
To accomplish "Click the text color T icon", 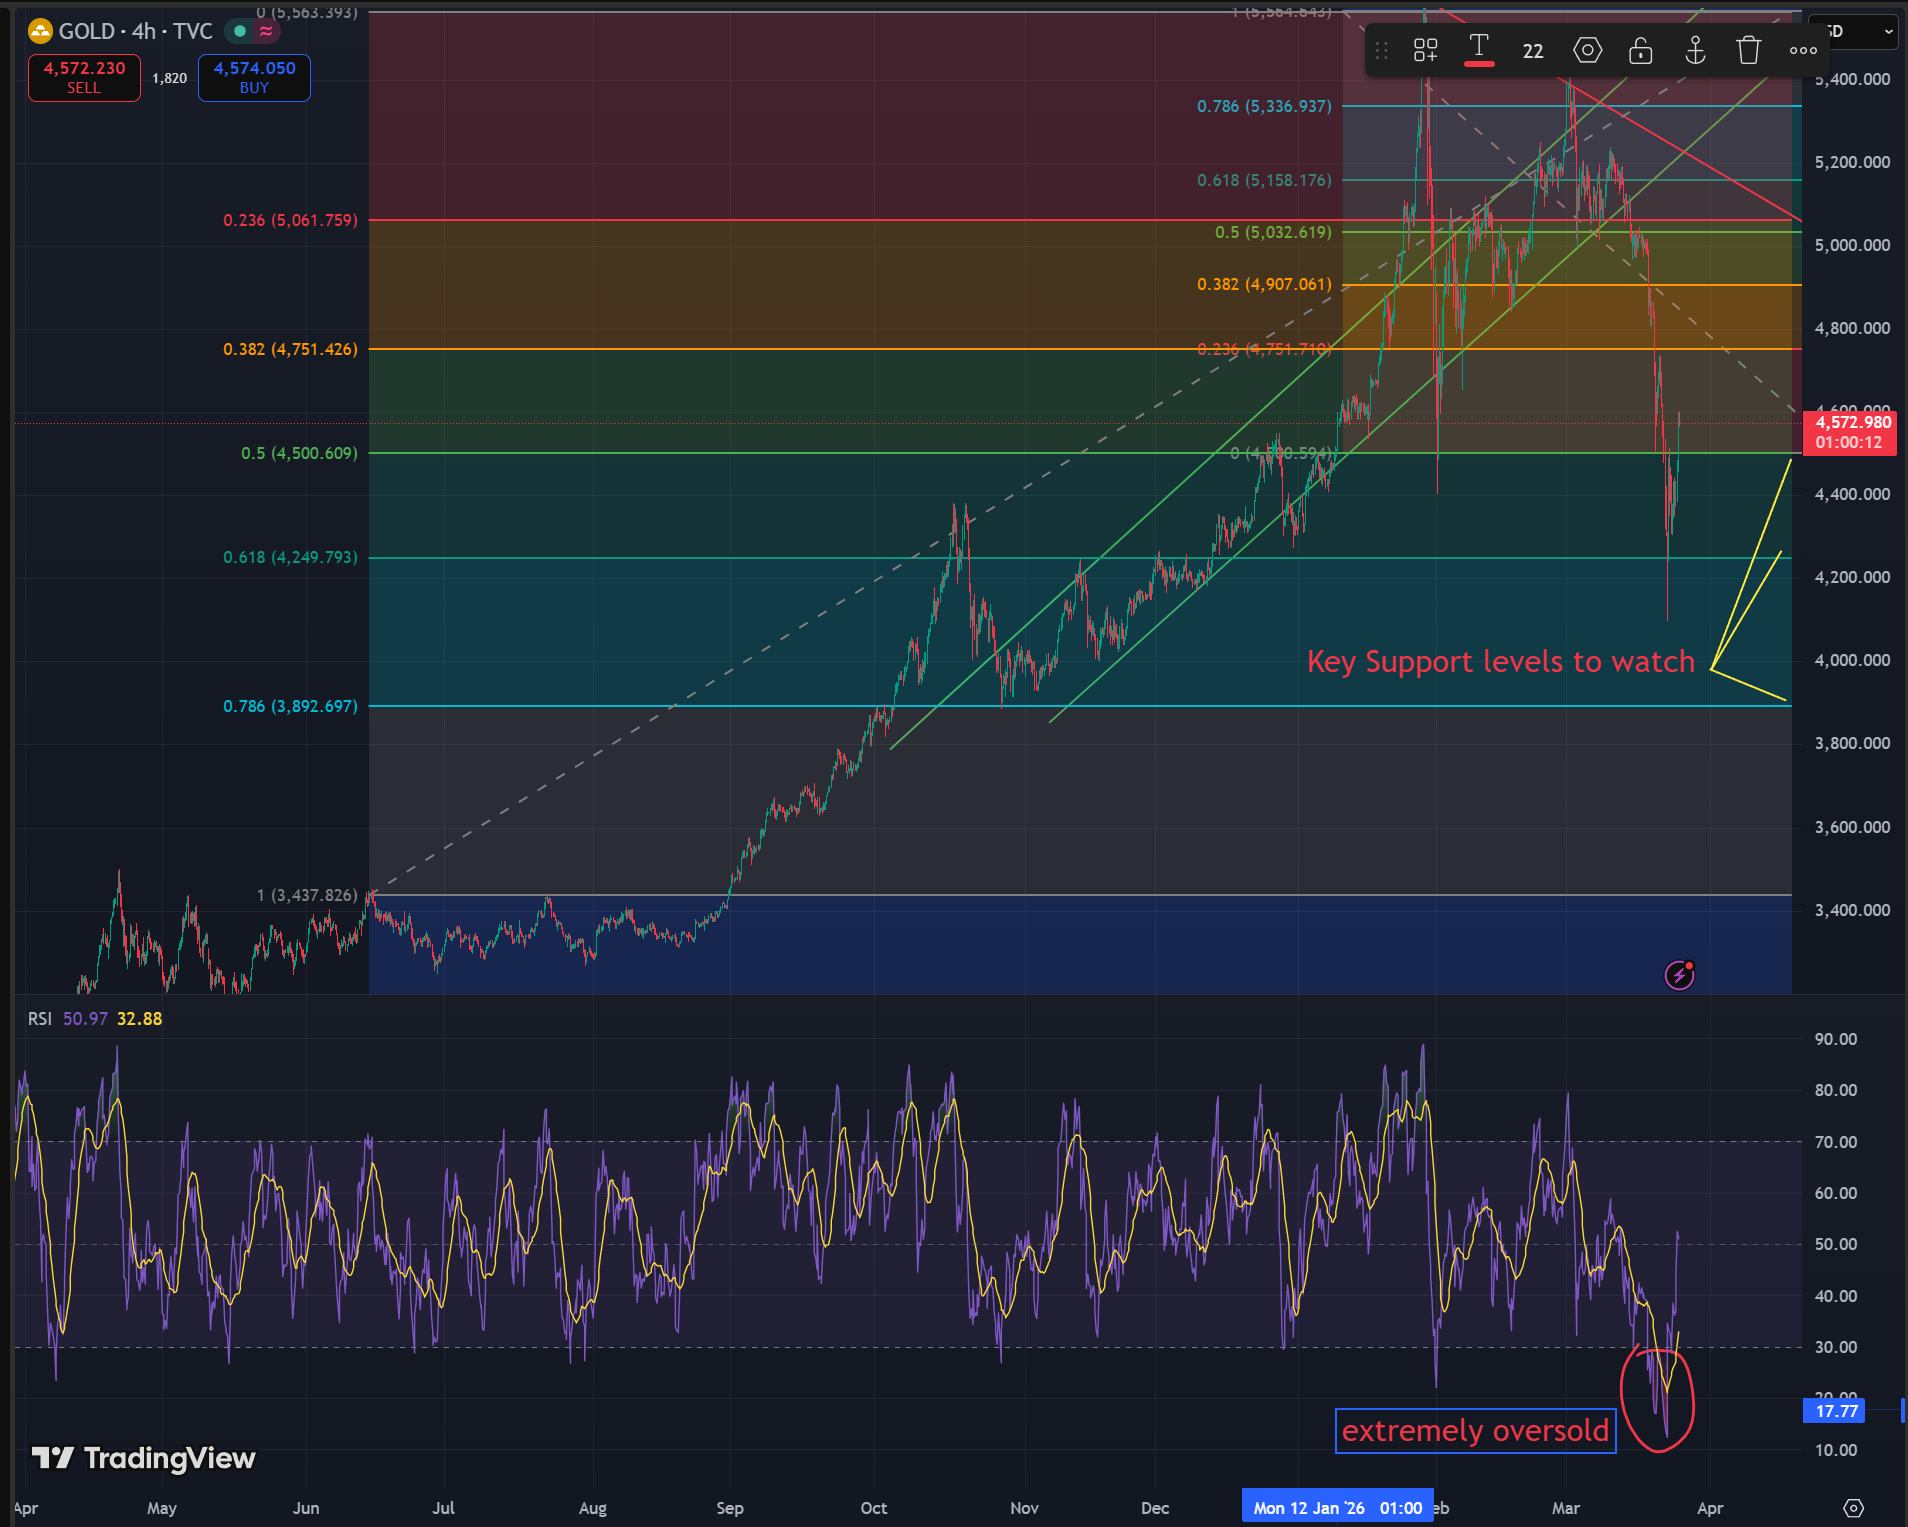I will click(1478, 48).
